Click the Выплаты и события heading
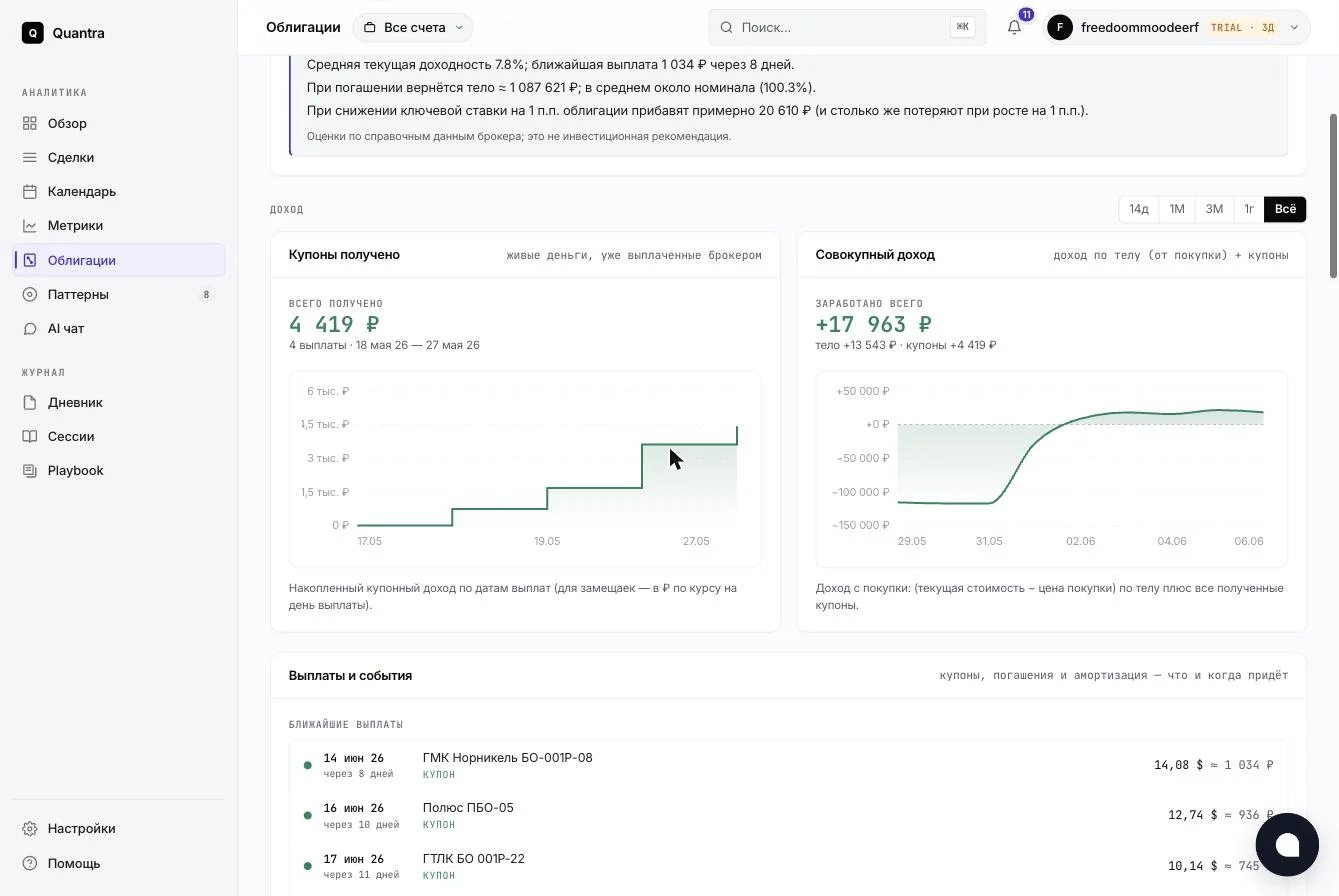 pyautogui.click(x=350, y=676)
